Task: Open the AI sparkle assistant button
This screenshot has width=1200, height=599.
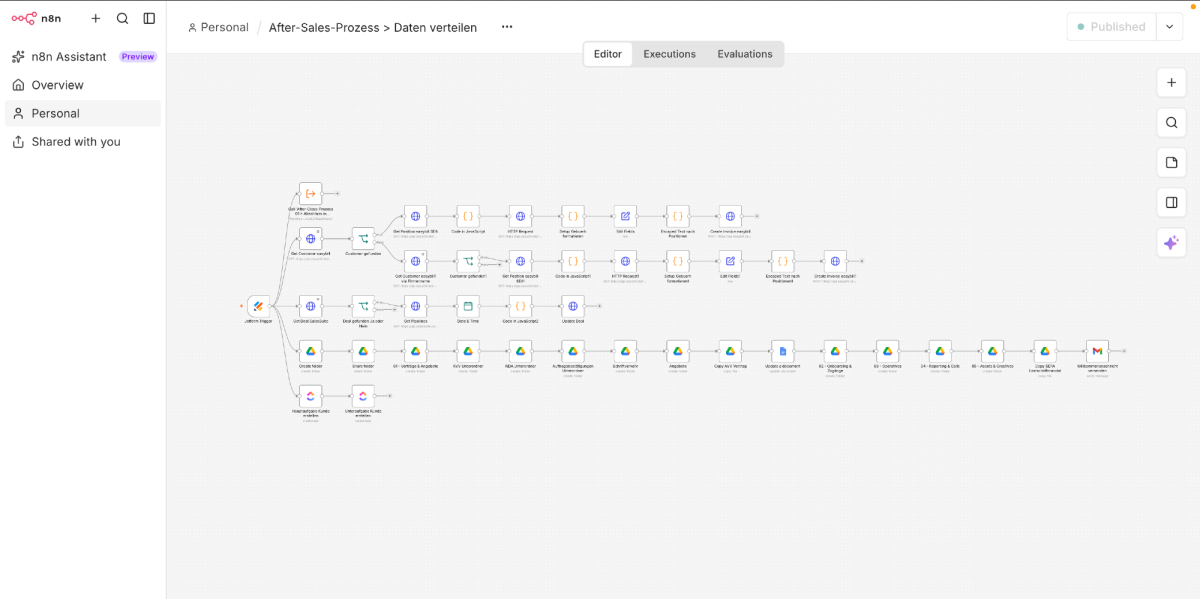Action: click(1171, 242)
